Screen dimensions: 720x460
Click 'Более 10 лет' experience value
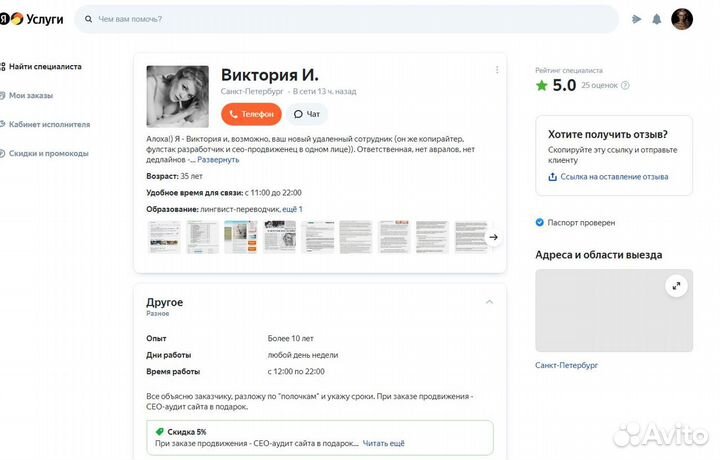pyautogui.click(x=291, y=338)
